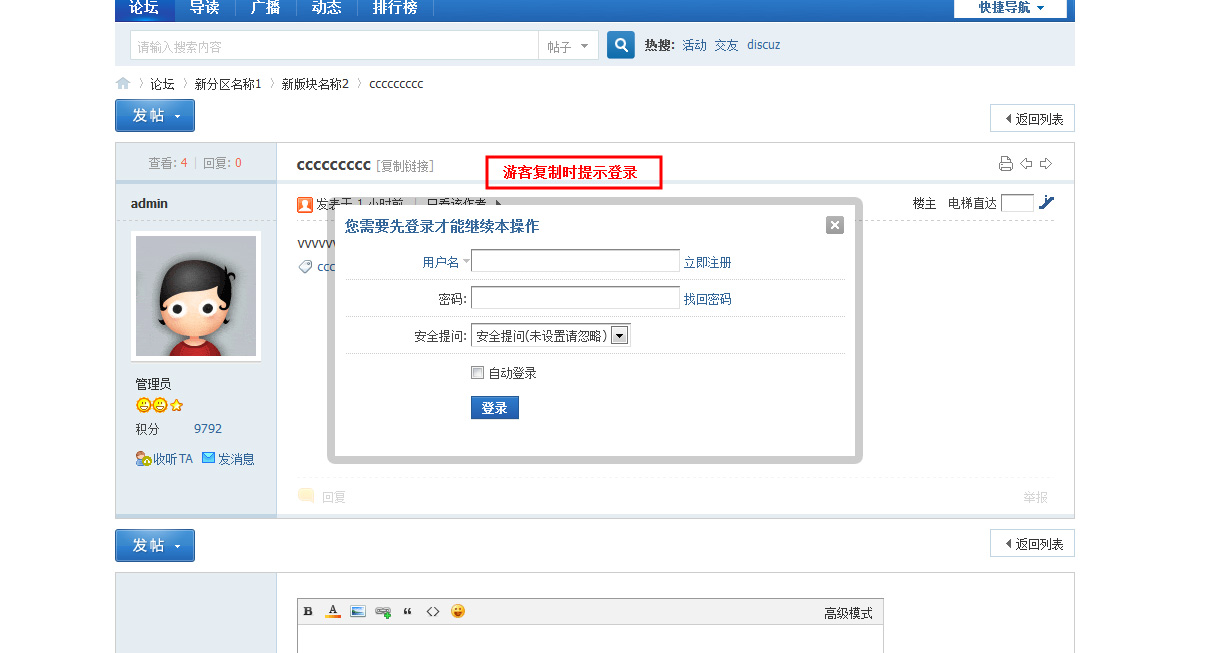Click 新版块名称2 in breadcrumb

tap(315, 85)
